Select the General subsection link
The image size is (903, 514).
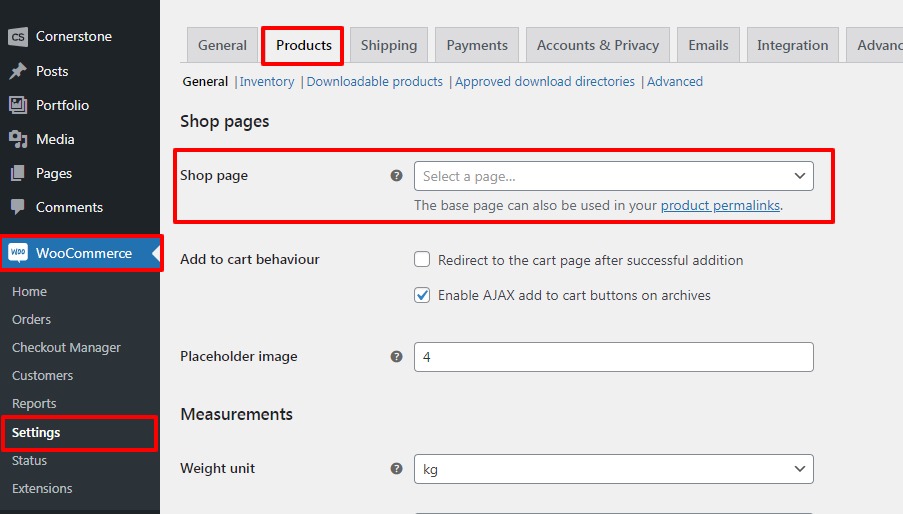(205, 82)
